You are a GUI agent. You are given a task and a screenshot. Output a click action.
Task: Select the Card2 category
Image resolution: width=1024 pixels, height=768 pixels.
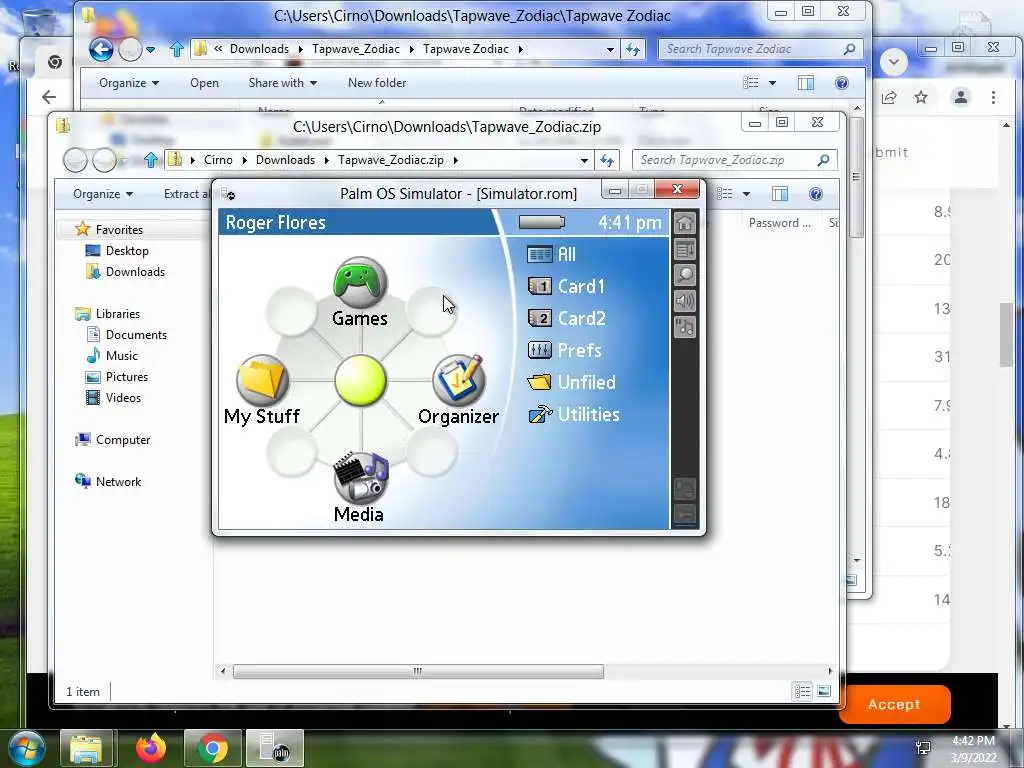(566, 318)
